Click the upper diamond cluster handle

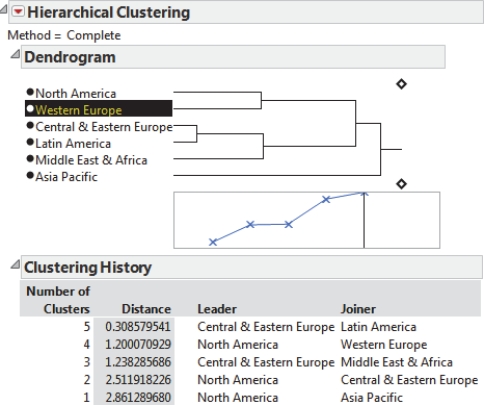(401, 84)
